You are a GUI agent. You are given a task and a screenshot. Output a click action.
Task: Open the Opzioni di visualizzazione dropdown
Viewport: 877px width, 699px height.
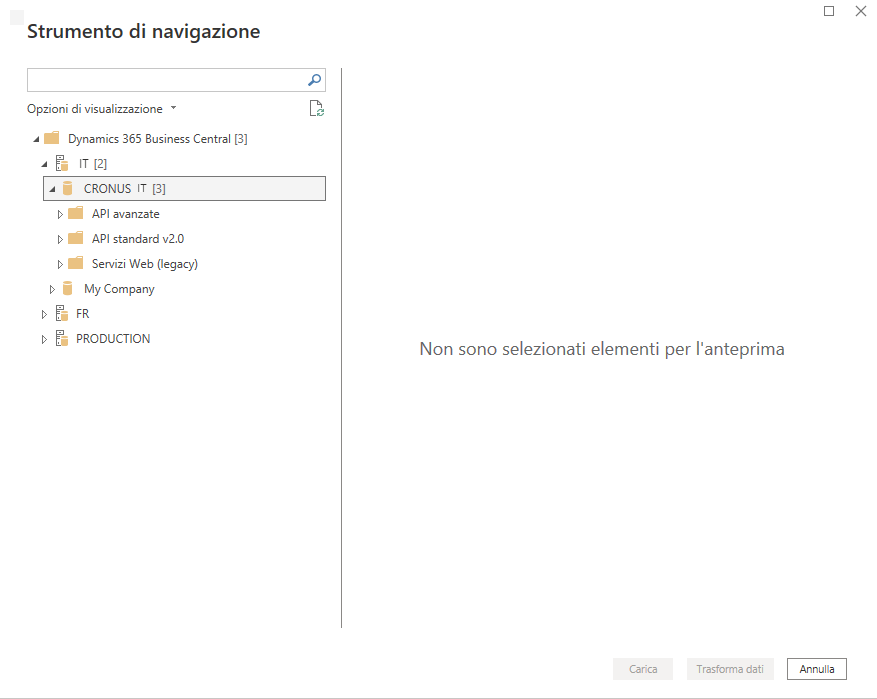[x=102, y=108]
